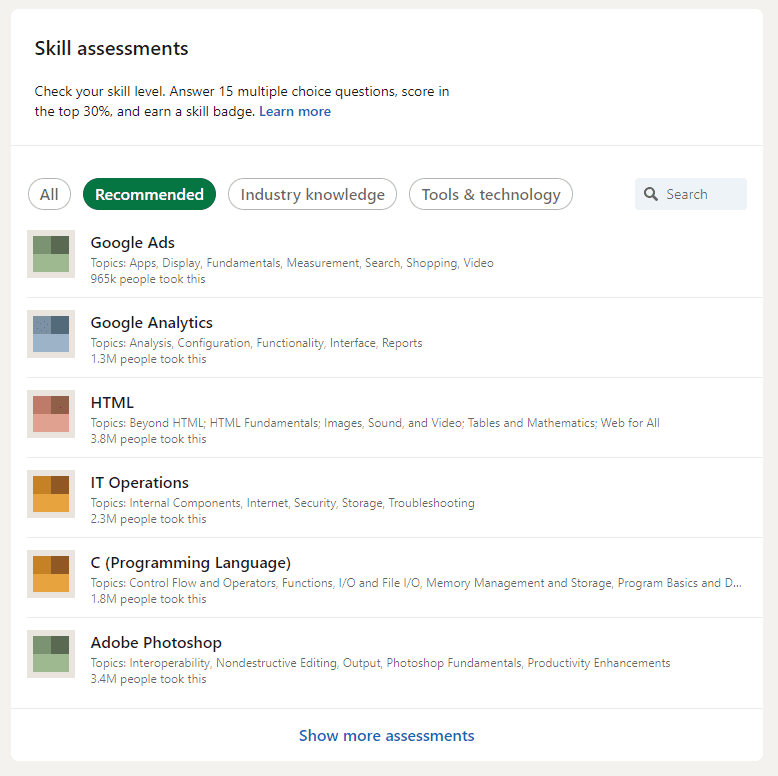This screenshot has width=778, height=776.
Task: Select the Industry knowledge filter
Action: tap(313, 194)
